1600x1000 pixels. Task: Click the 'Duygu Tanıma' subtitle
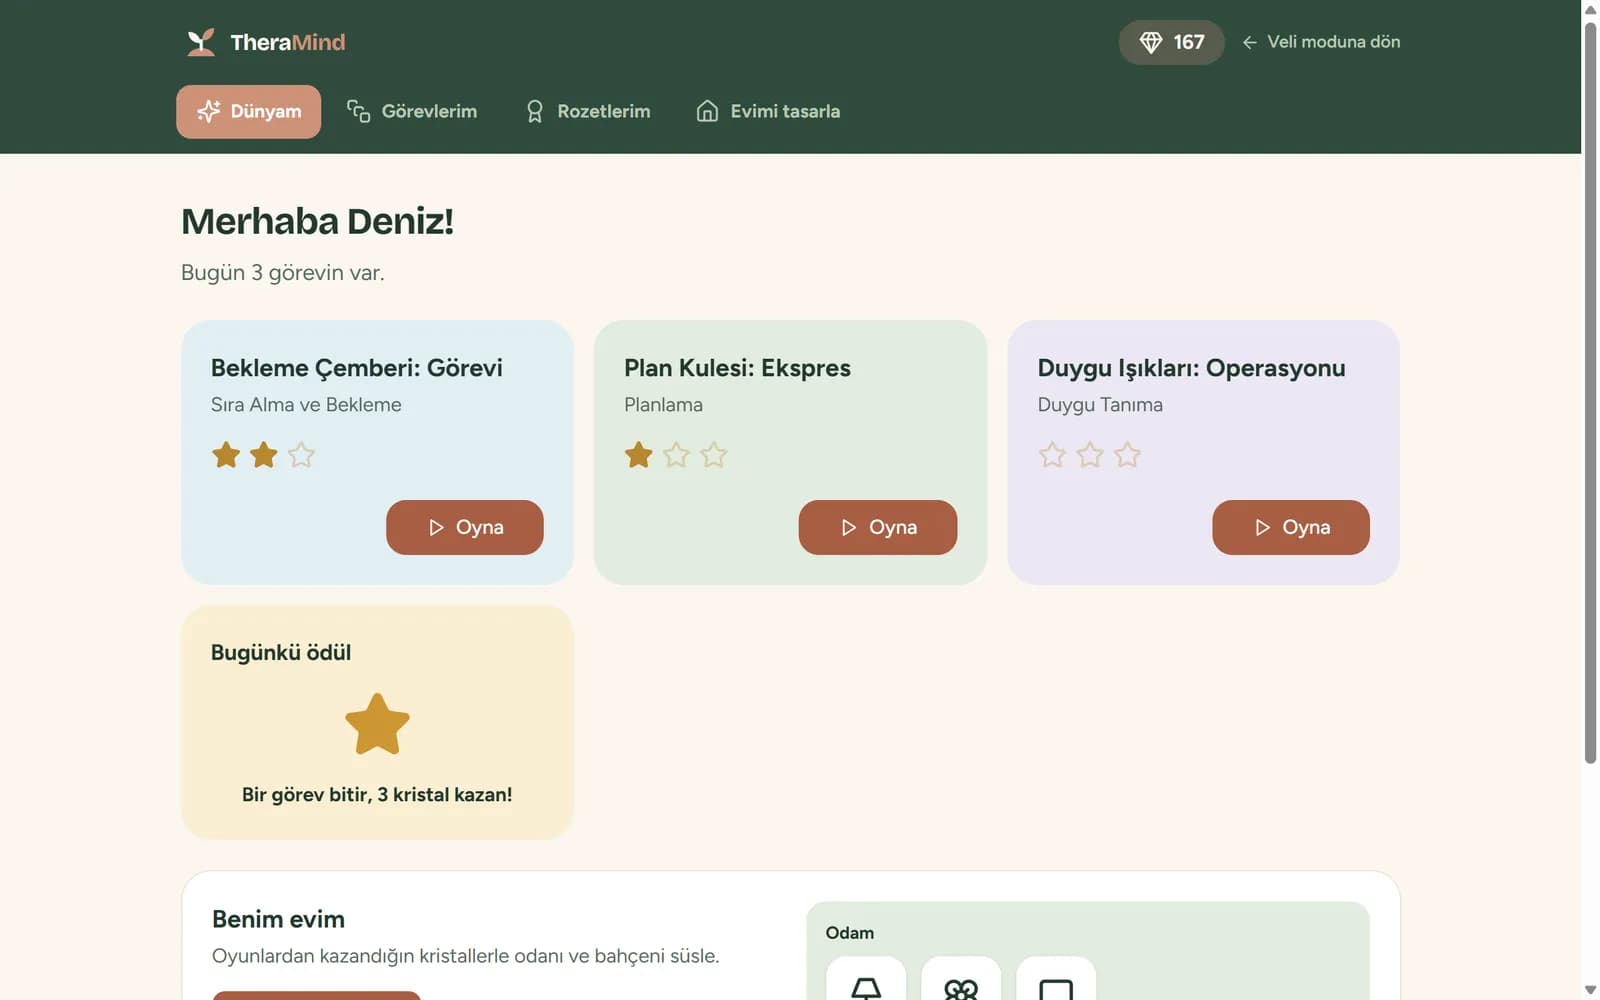1100,405
